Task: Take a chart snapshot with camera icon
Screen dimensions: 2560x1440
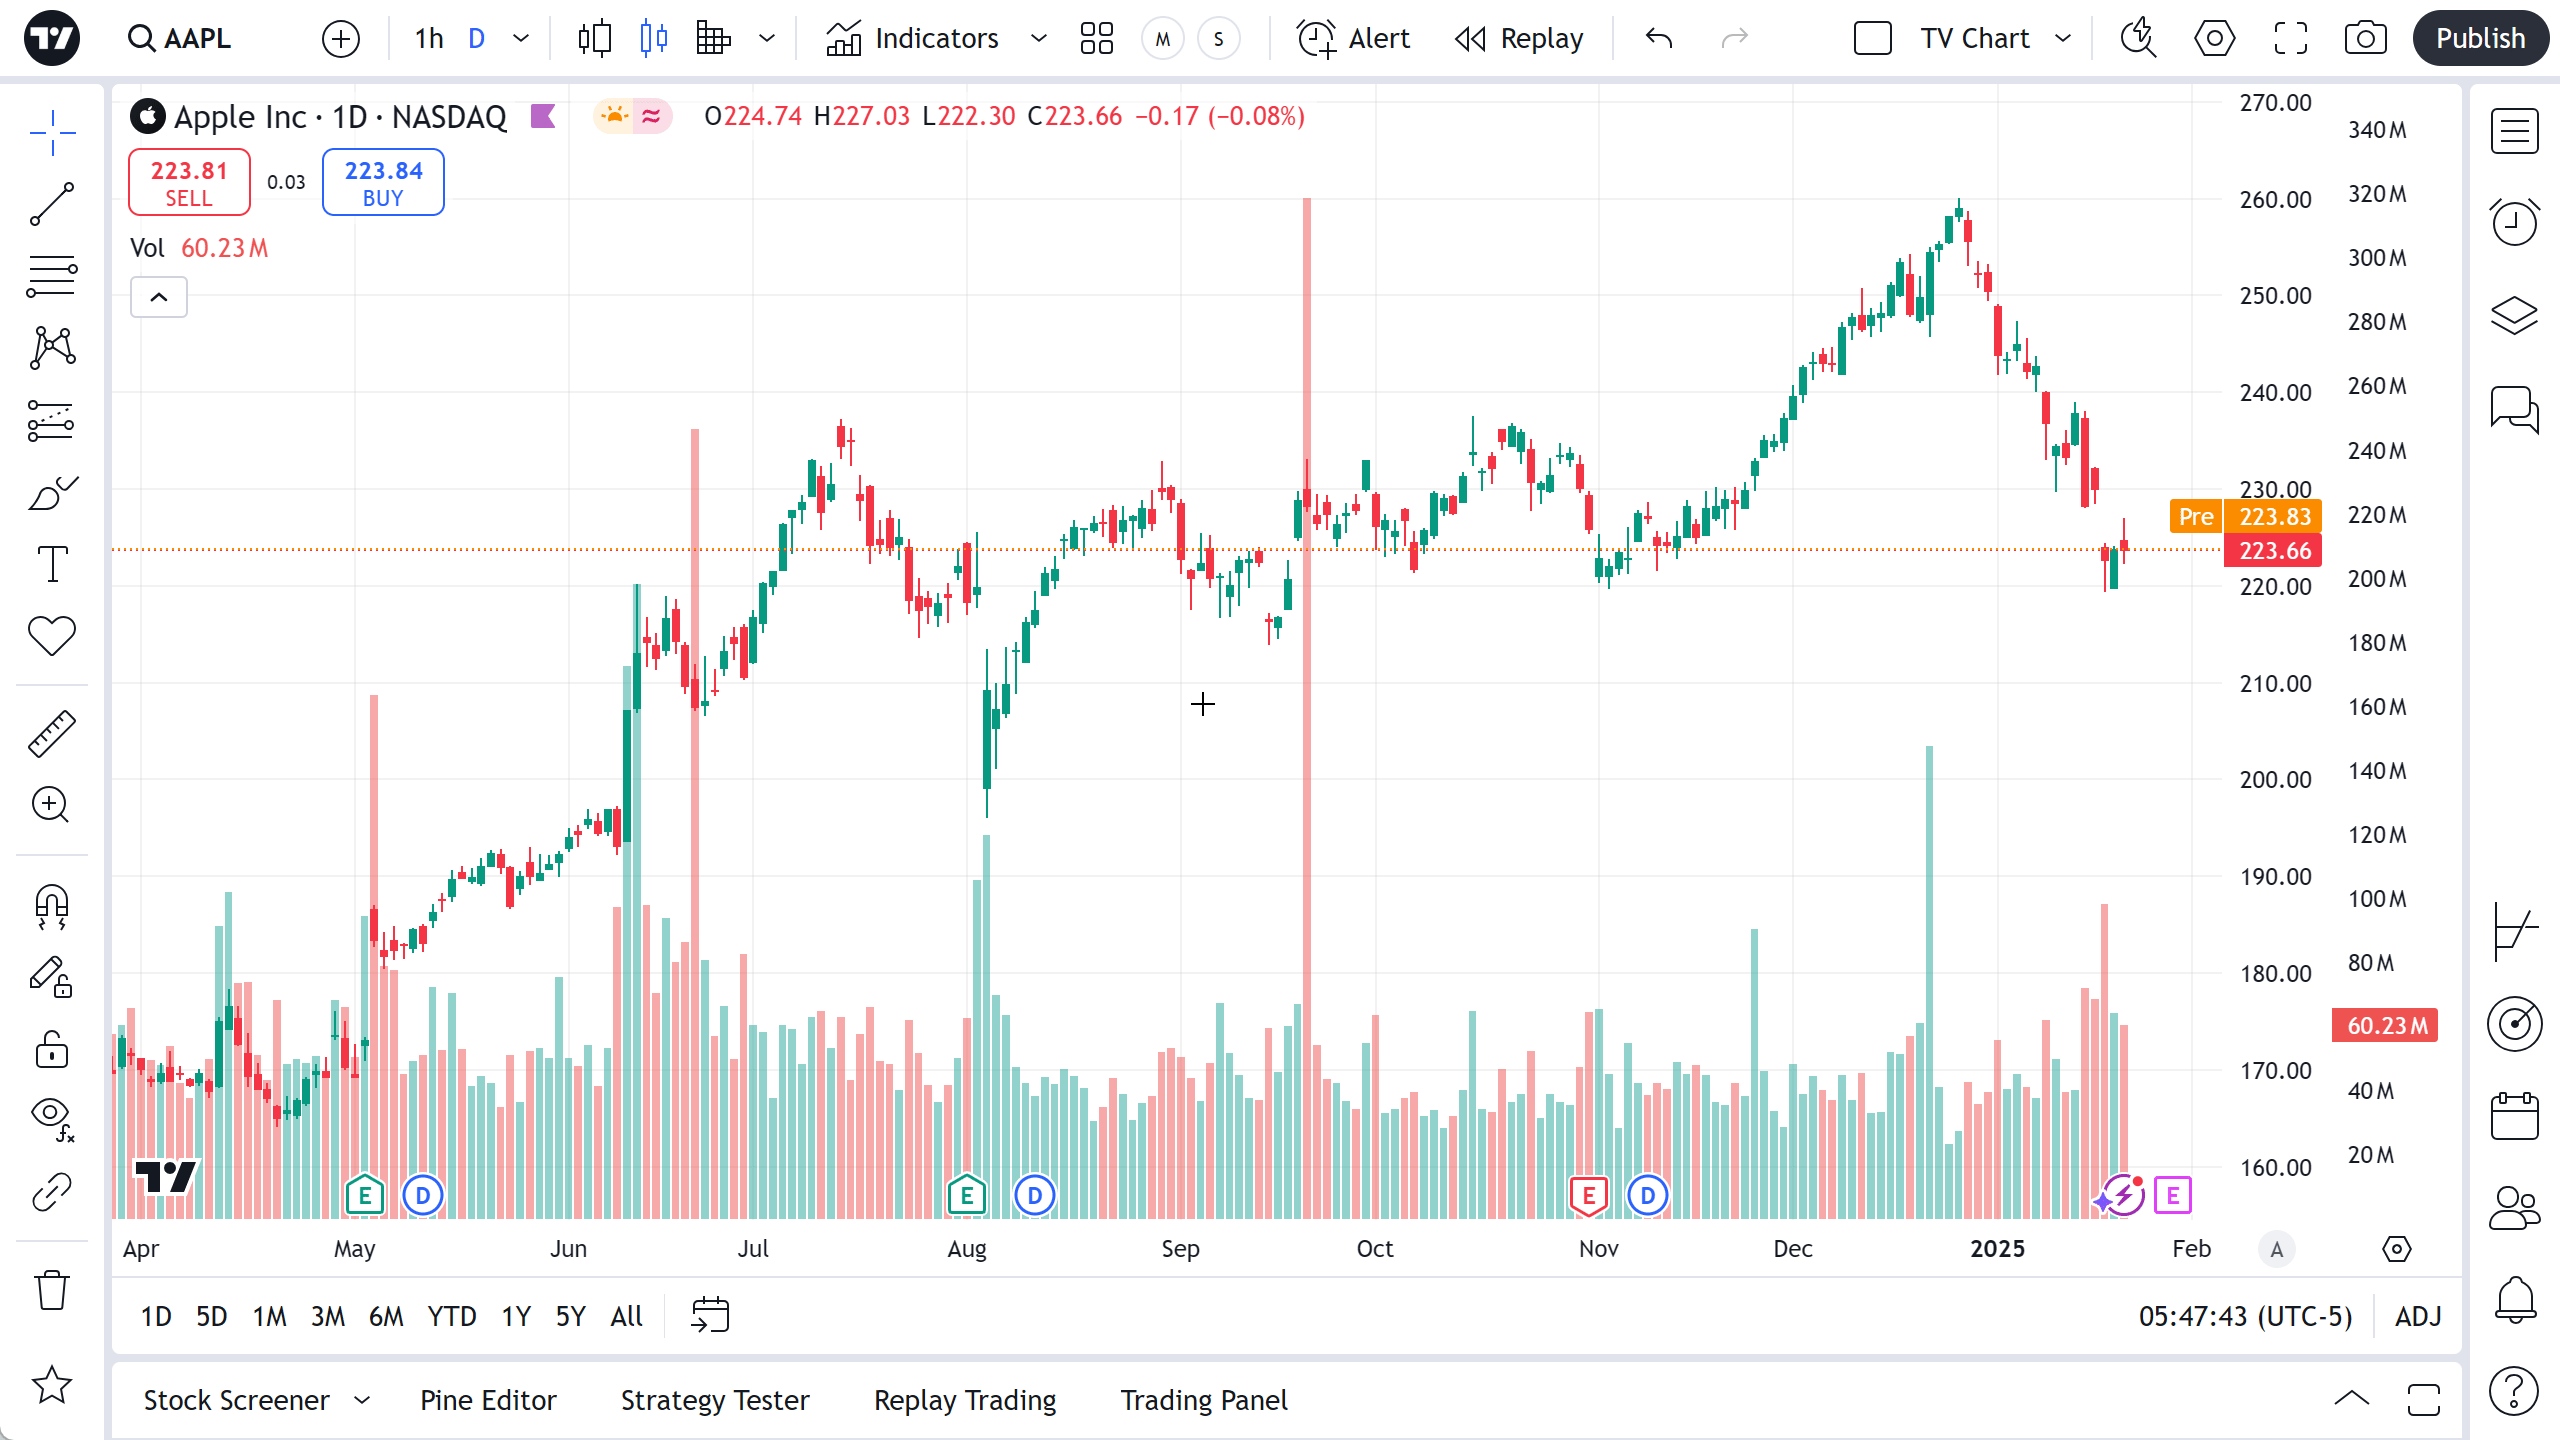Action: [2365, 38]
